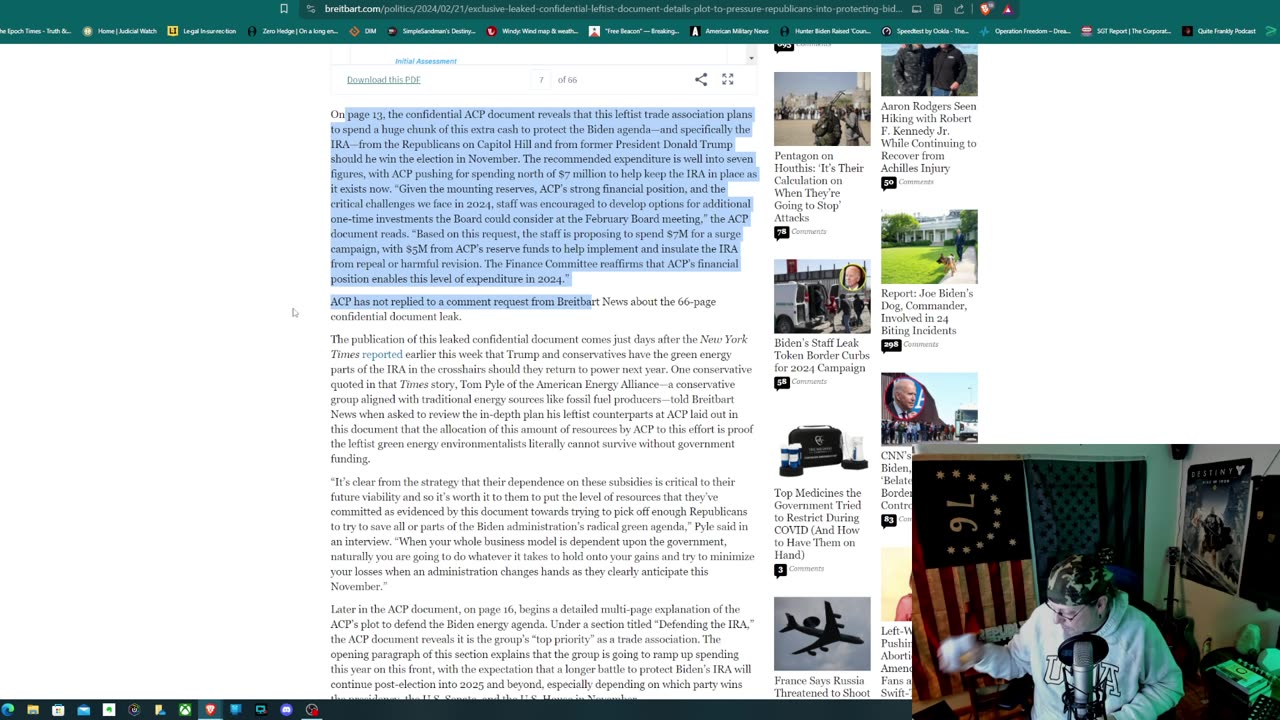
Task: Open the SGT Report bookmark
Action: [x=1127, y=31]
